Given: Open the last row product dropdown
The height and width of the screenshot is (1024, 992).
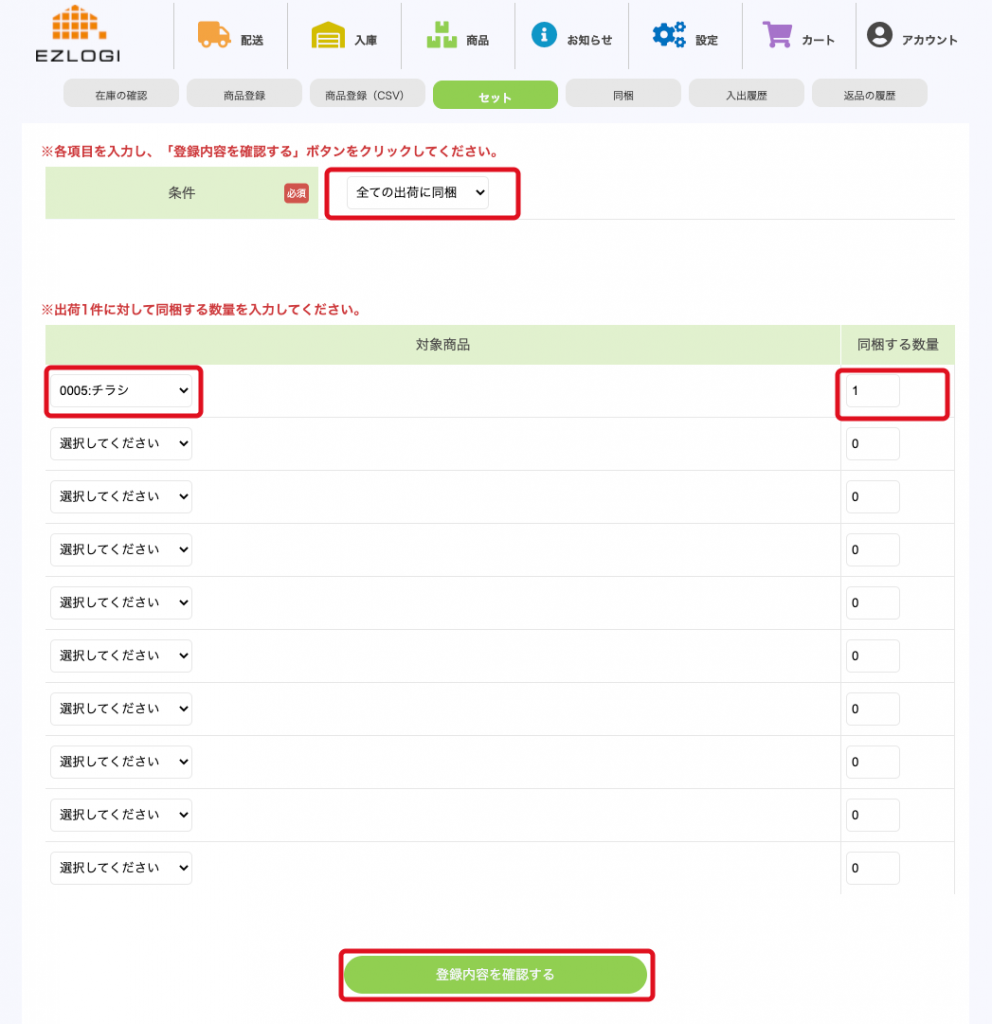Looking at the screenshot, I should [121, 868].
